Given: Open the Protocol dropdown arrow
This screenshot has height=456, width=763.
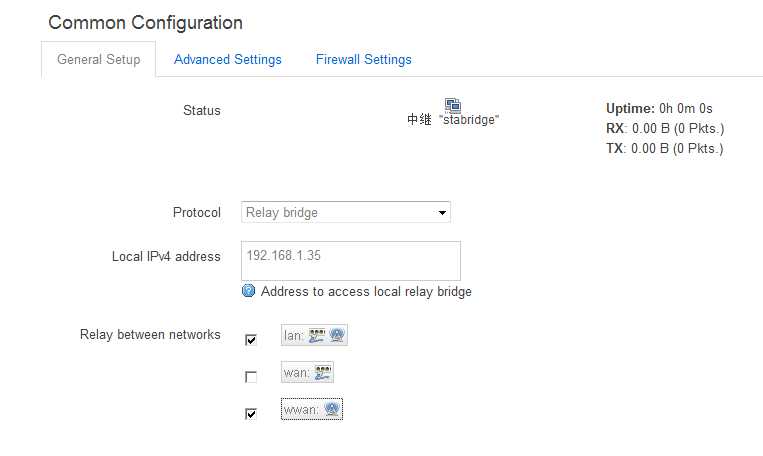Looking at the screenshot, I should [x=442, y=213].
